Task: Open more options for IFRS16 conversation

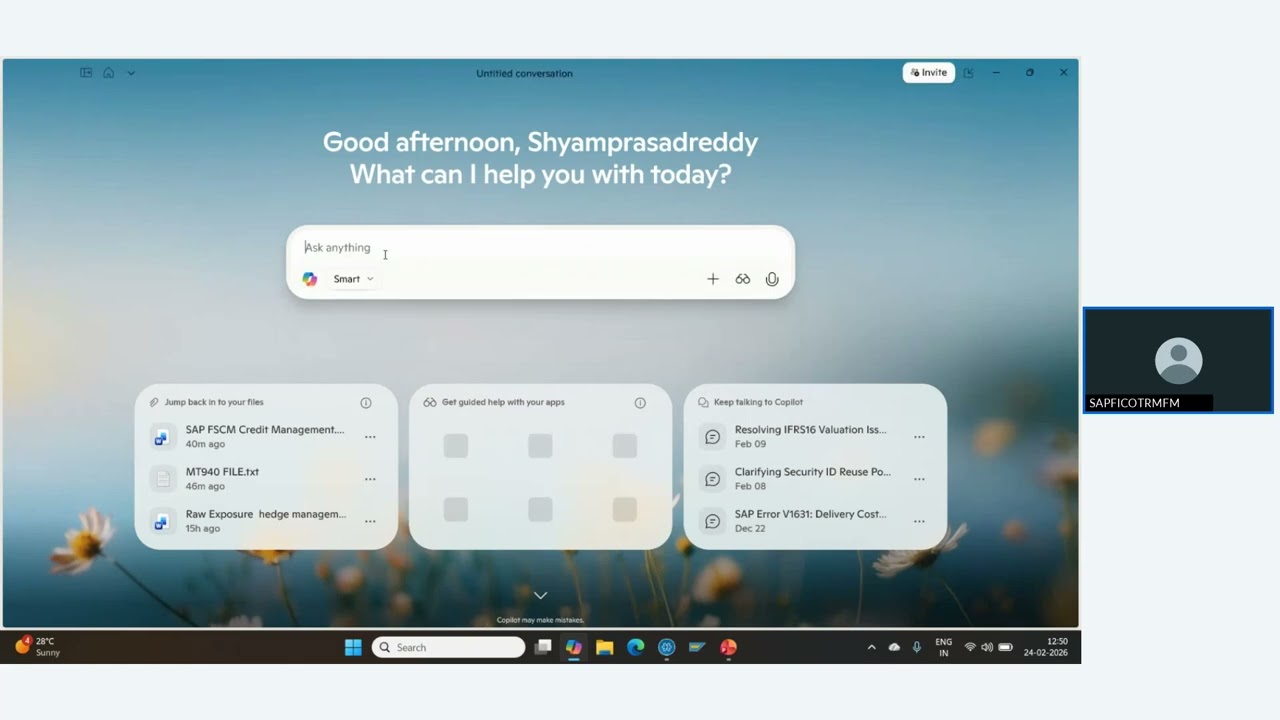Action: (919, 437)
